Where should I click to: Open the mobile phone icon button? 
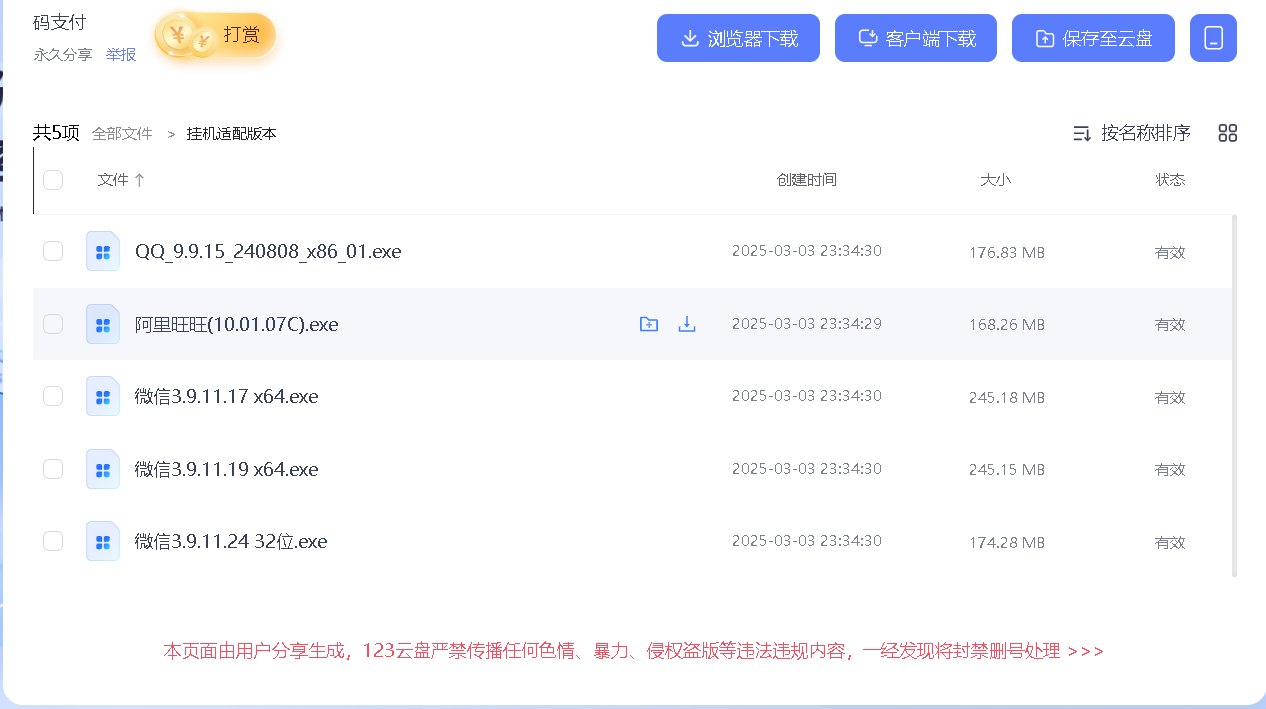click(x=1213, y=38)
